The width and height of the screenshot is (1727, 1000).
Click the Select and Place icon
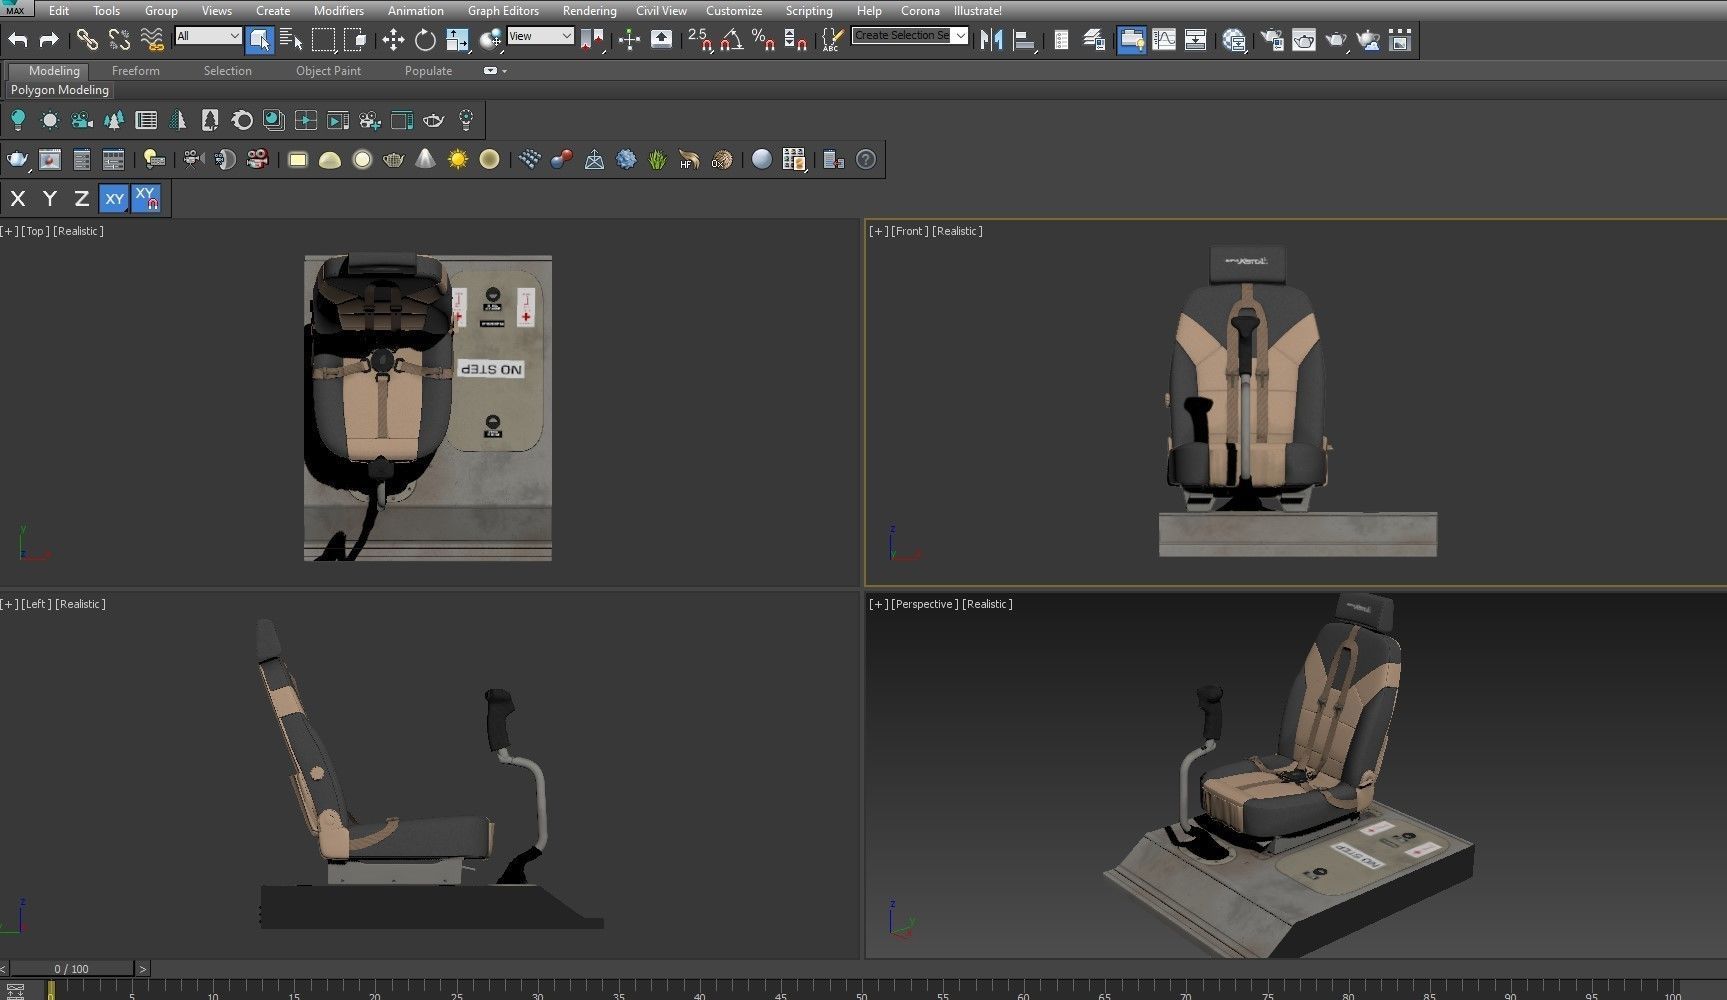pyautogui.click(x=490, y=40)
